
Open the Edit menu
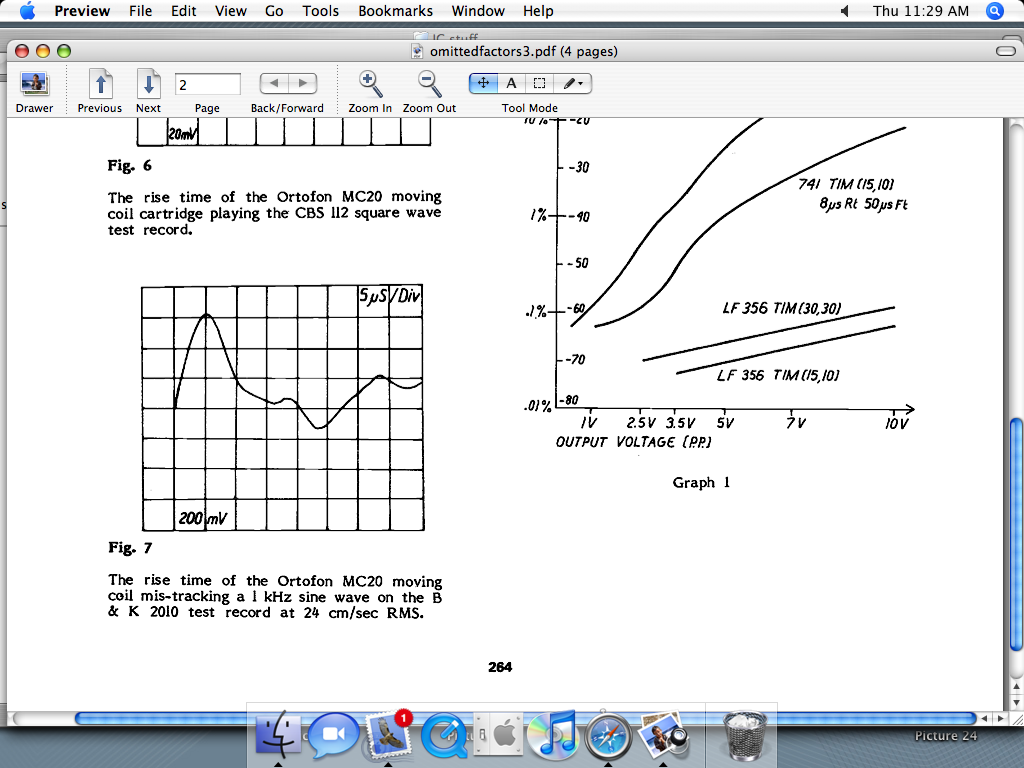coord(184,11)
